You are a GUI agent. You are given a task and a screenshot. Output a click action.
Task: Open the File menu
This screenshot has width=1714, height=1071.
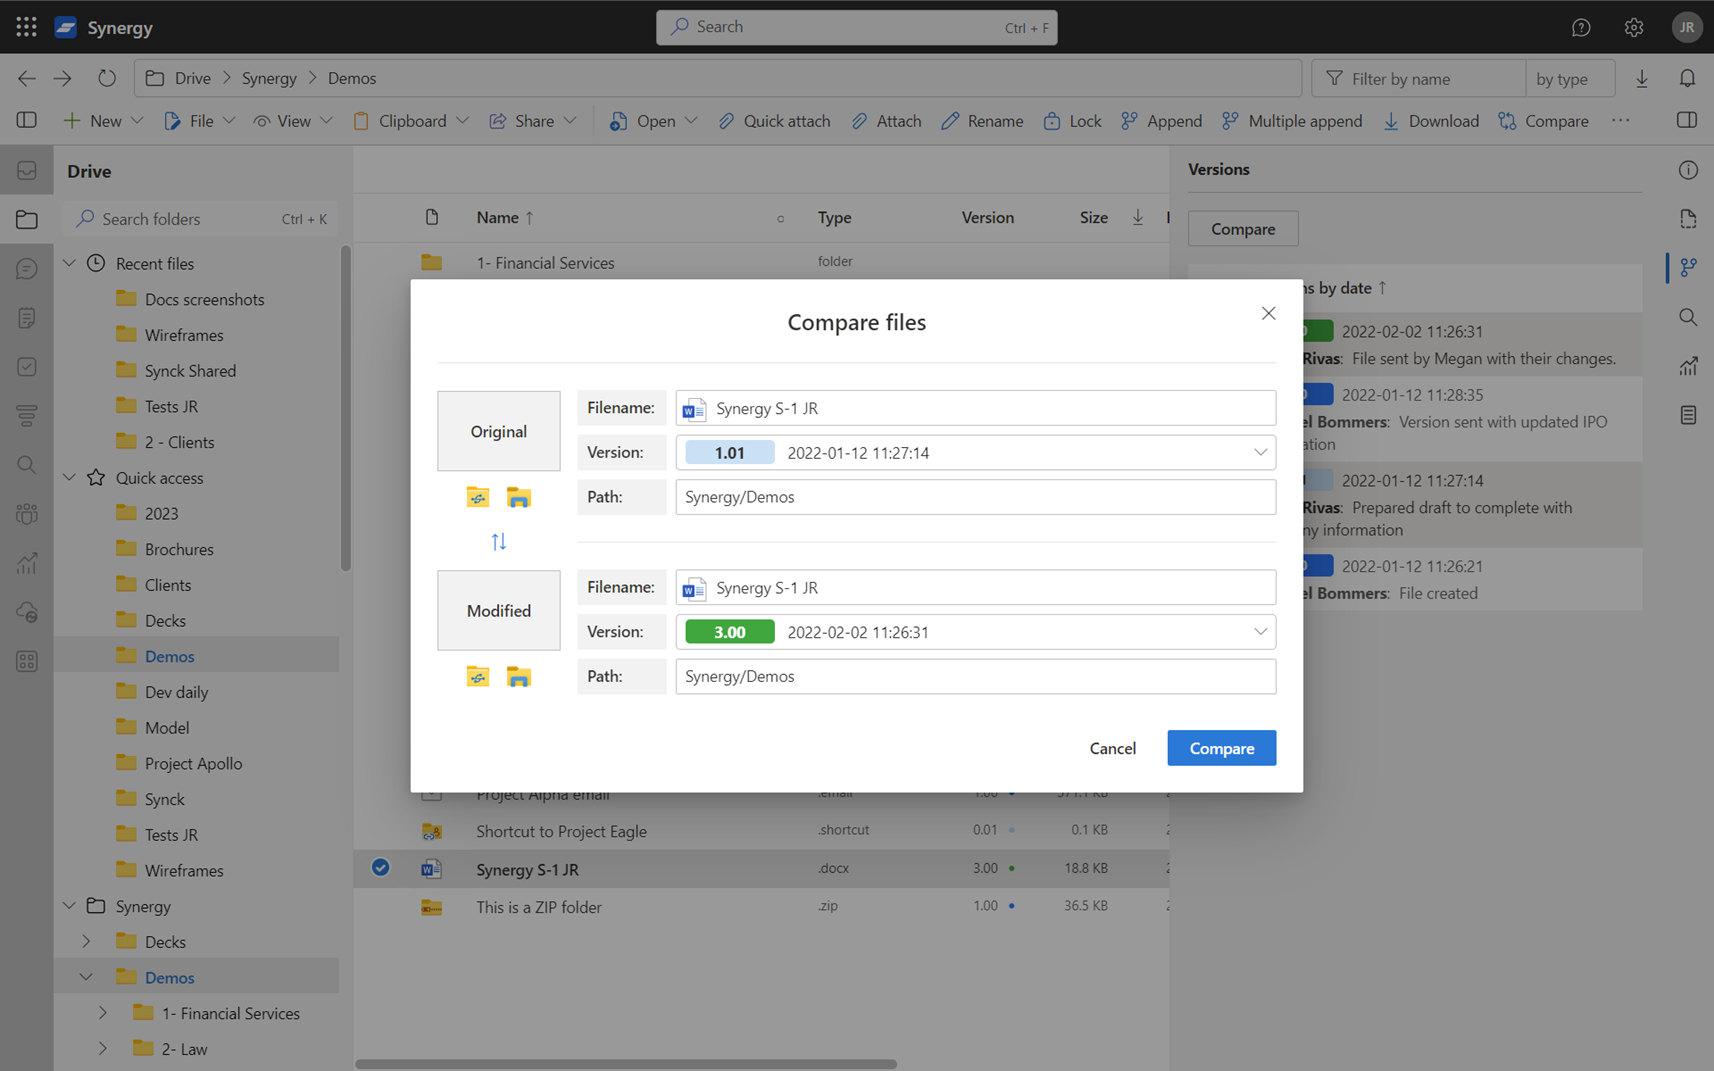(200, 120)
